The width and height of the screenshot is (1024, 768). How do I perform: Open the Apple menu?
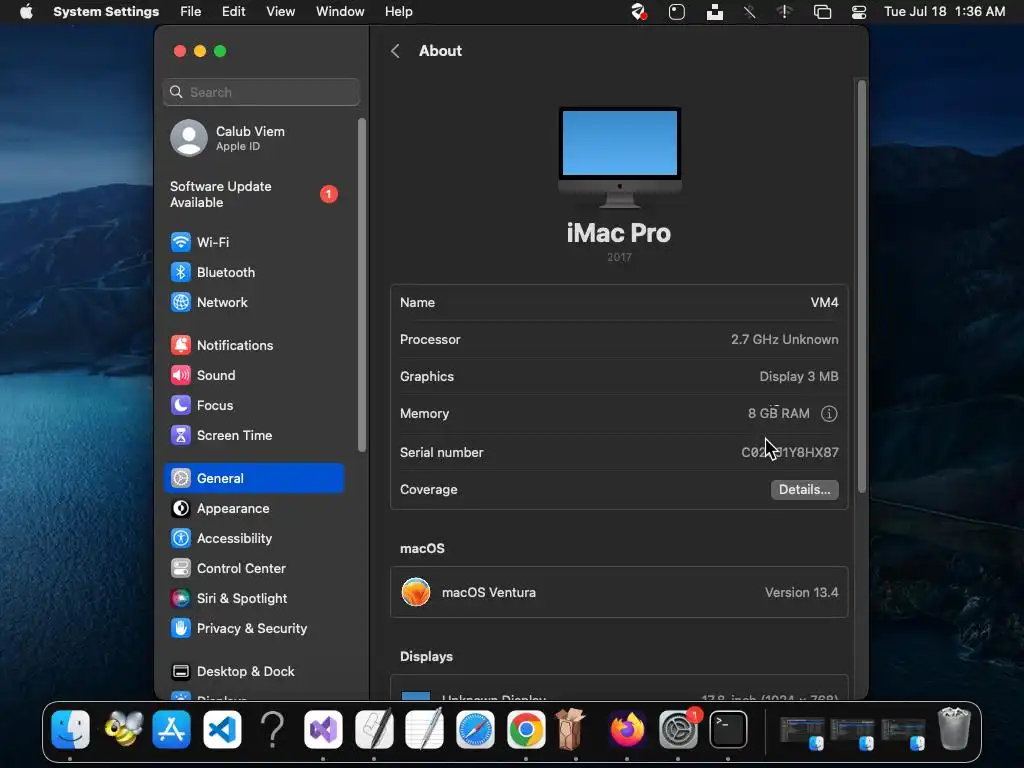[x=26, y=12]
